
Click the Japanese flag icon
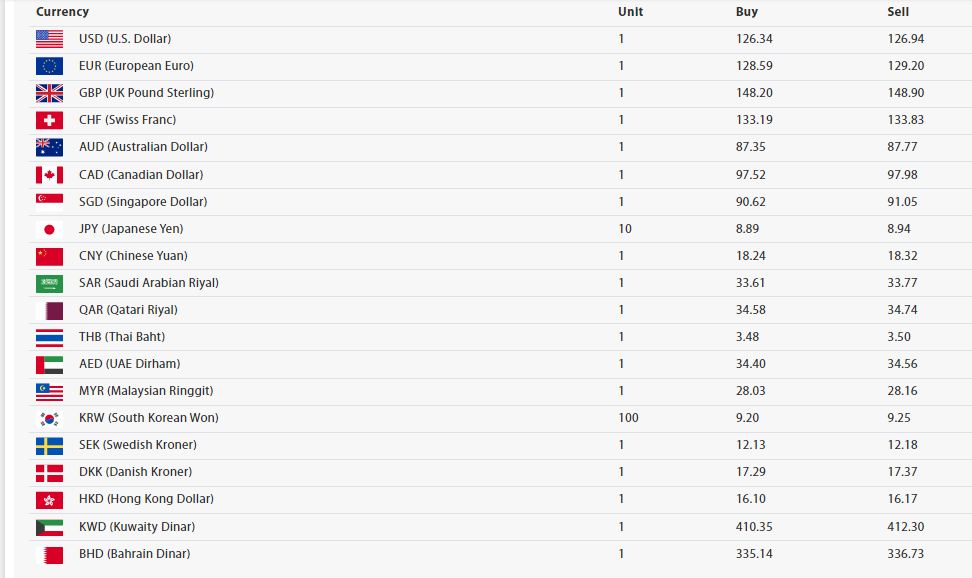point(50,229)
